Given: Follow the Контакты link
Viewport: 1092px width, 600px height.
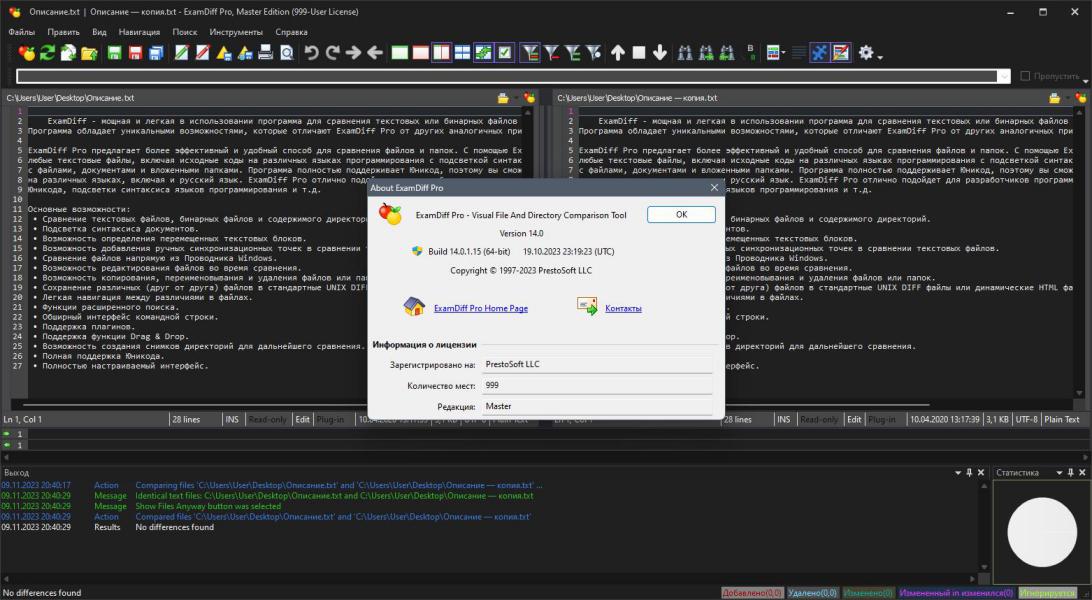Looking at the screenshot, I should pos(623,308).
